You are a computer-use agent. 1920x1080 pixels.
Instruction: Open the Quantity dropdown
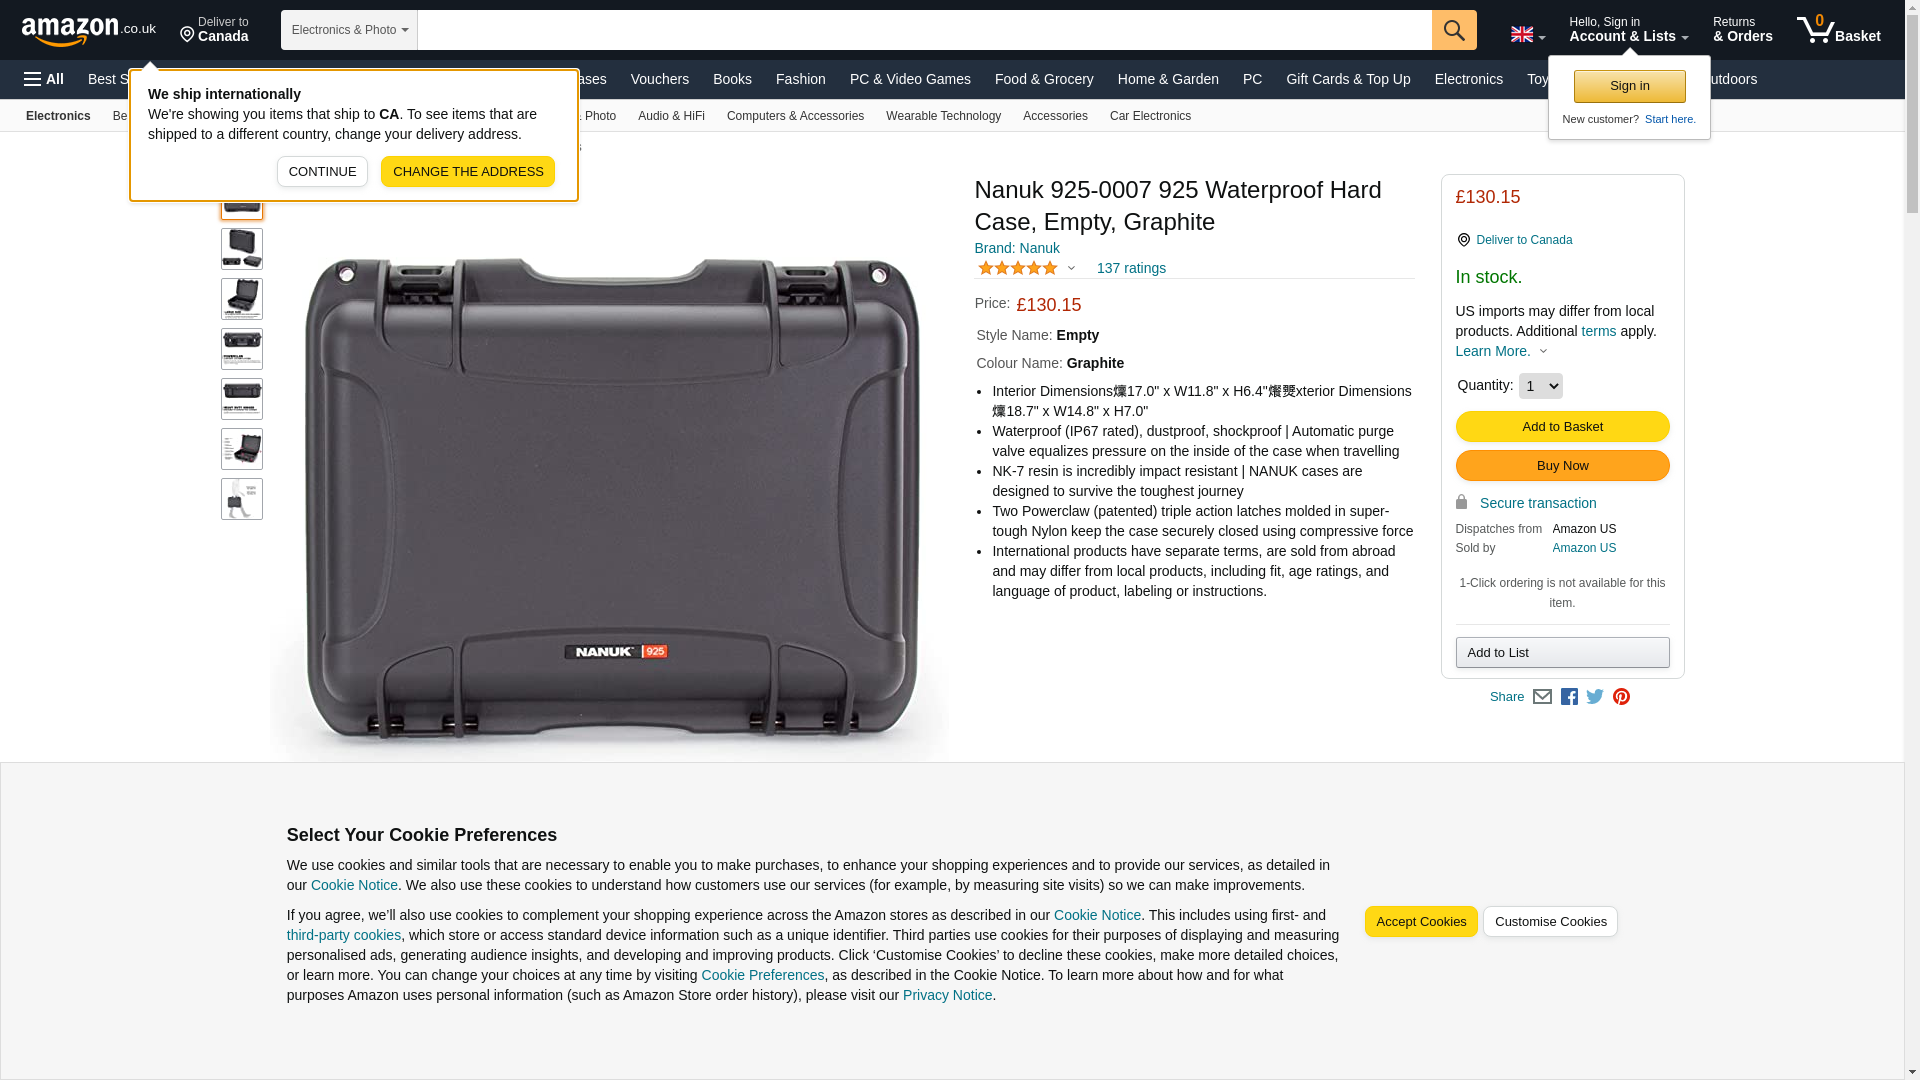[x=1540, y=386]
